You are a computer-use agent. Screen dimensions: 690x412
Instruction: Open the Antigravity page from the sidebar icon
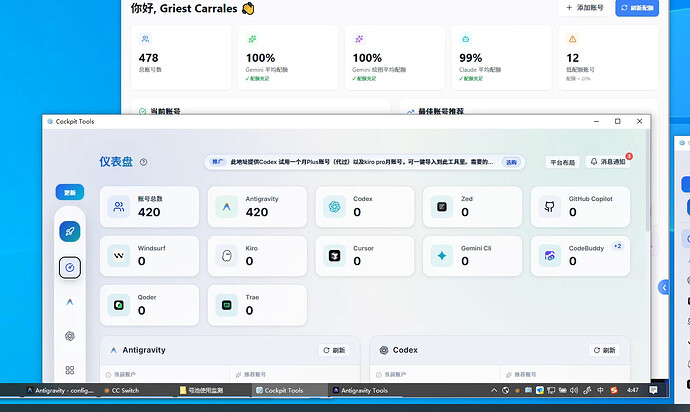70,302
